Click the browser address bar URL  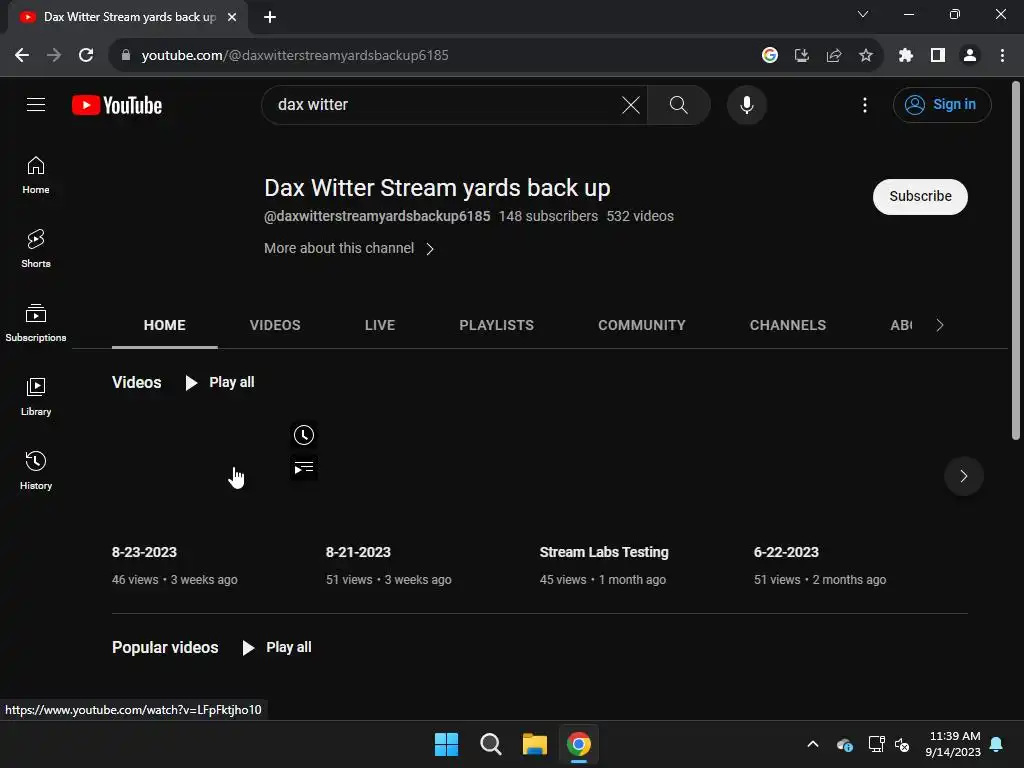[295, 56]
